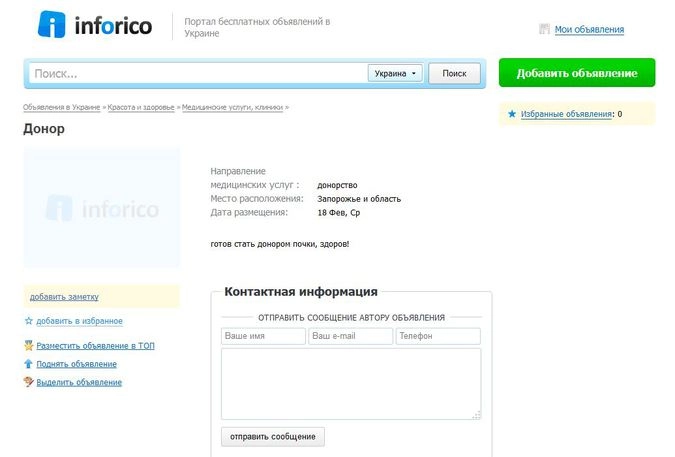The image size is (675, 457).
Task: Click the Ваш e-mail input field
Action: tap(350, 337)
